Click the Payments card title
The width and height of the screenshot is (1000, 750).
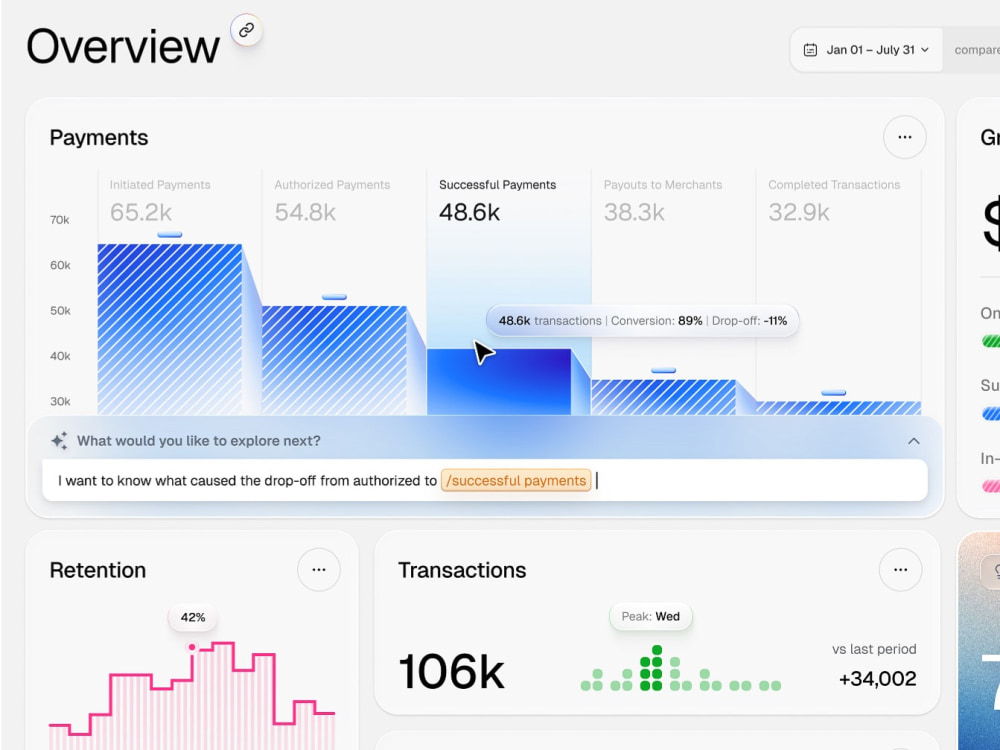99,138
